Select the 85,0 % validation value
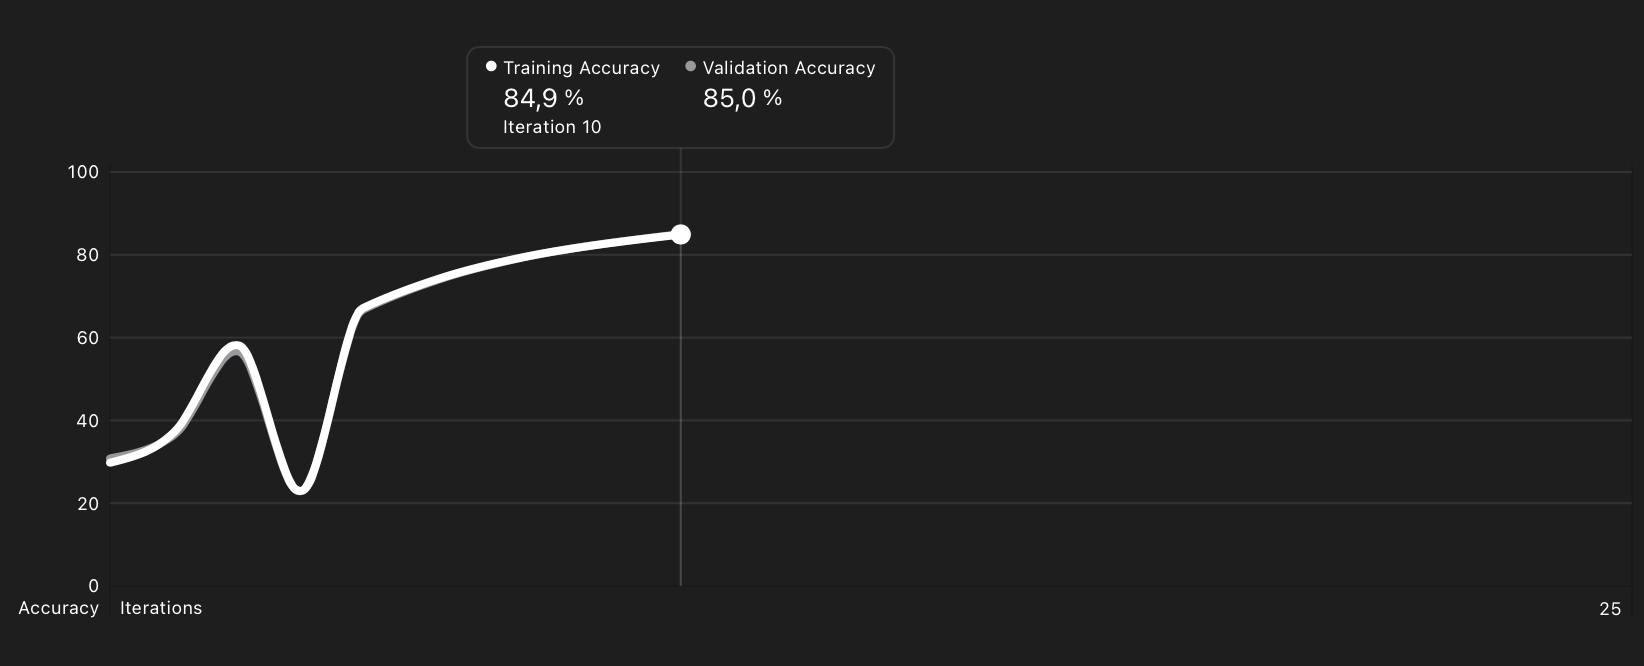 (742, 98)
